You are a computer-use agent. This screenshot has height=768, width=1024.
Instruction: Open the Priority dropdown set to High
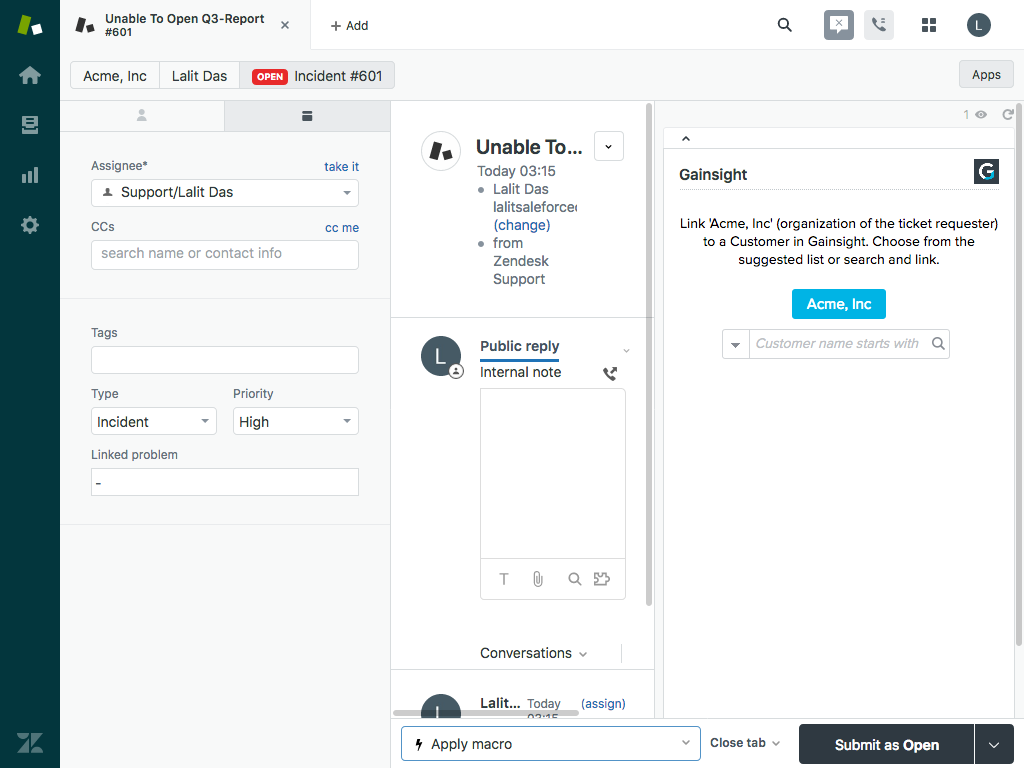[295, 422]
